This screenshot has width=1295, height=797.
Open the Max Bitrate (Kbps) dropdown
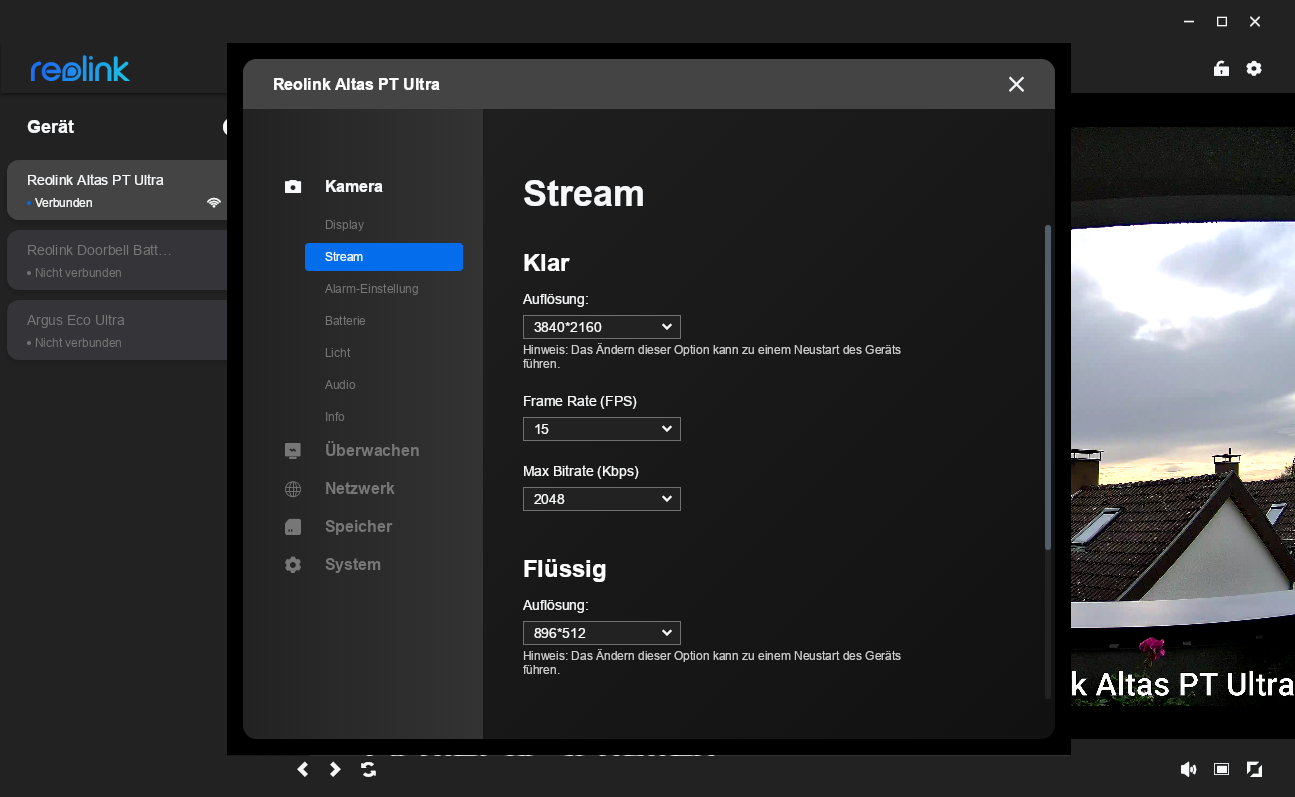[601, 499]
